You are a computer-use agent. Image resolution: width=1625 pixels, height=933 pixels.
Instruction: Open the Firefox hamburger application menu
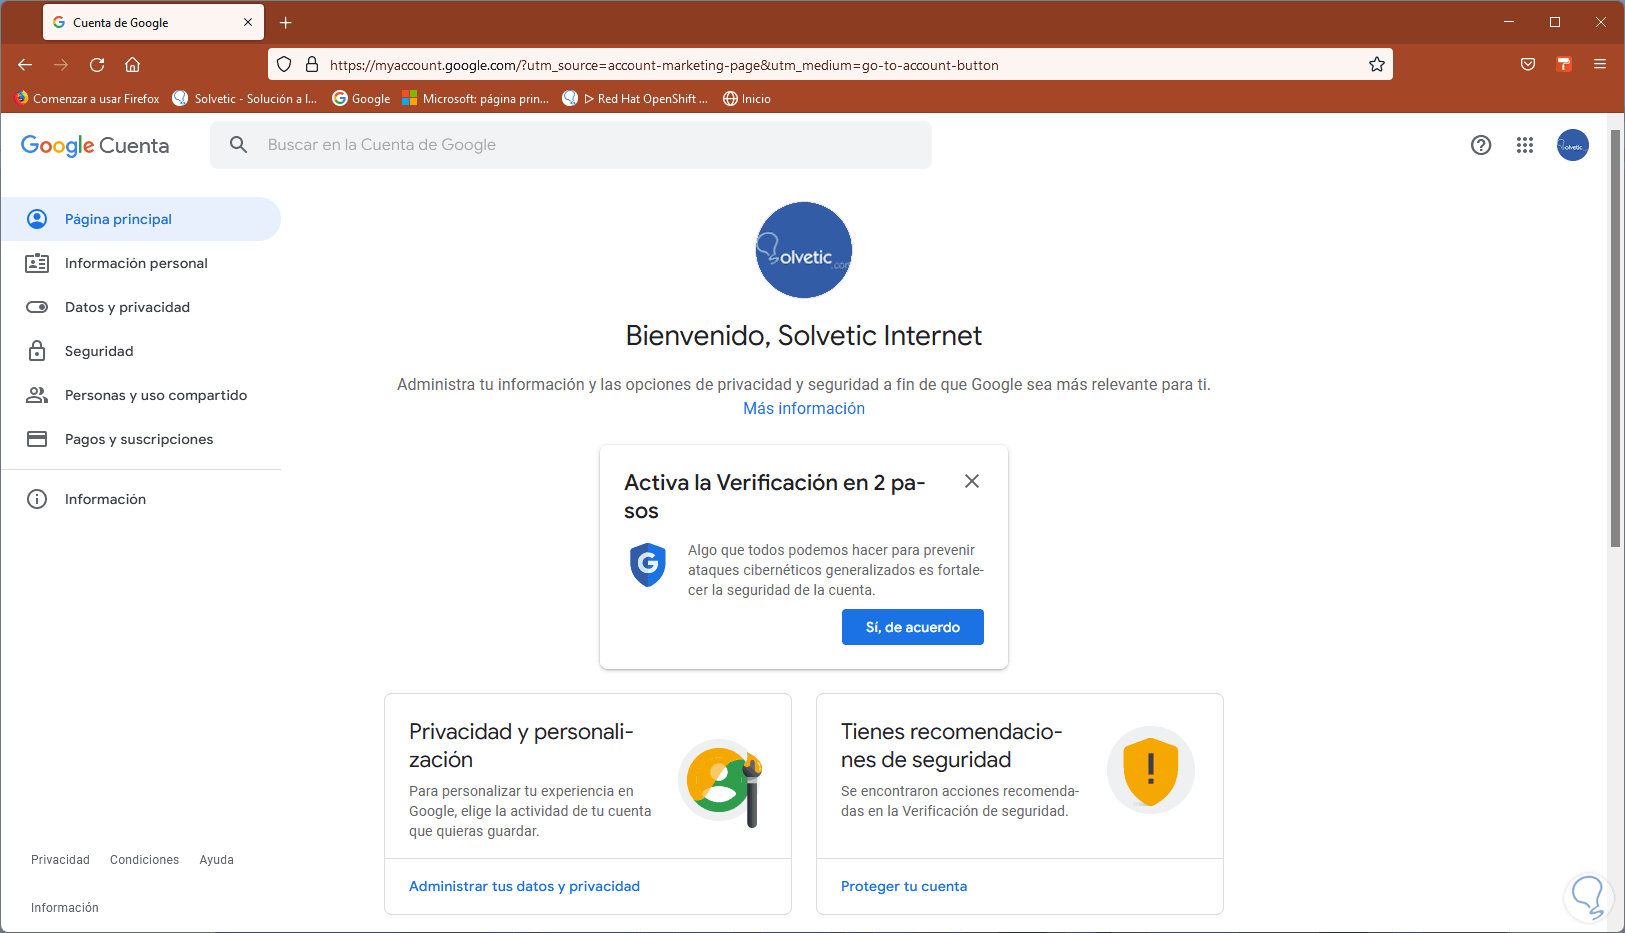1600,65
